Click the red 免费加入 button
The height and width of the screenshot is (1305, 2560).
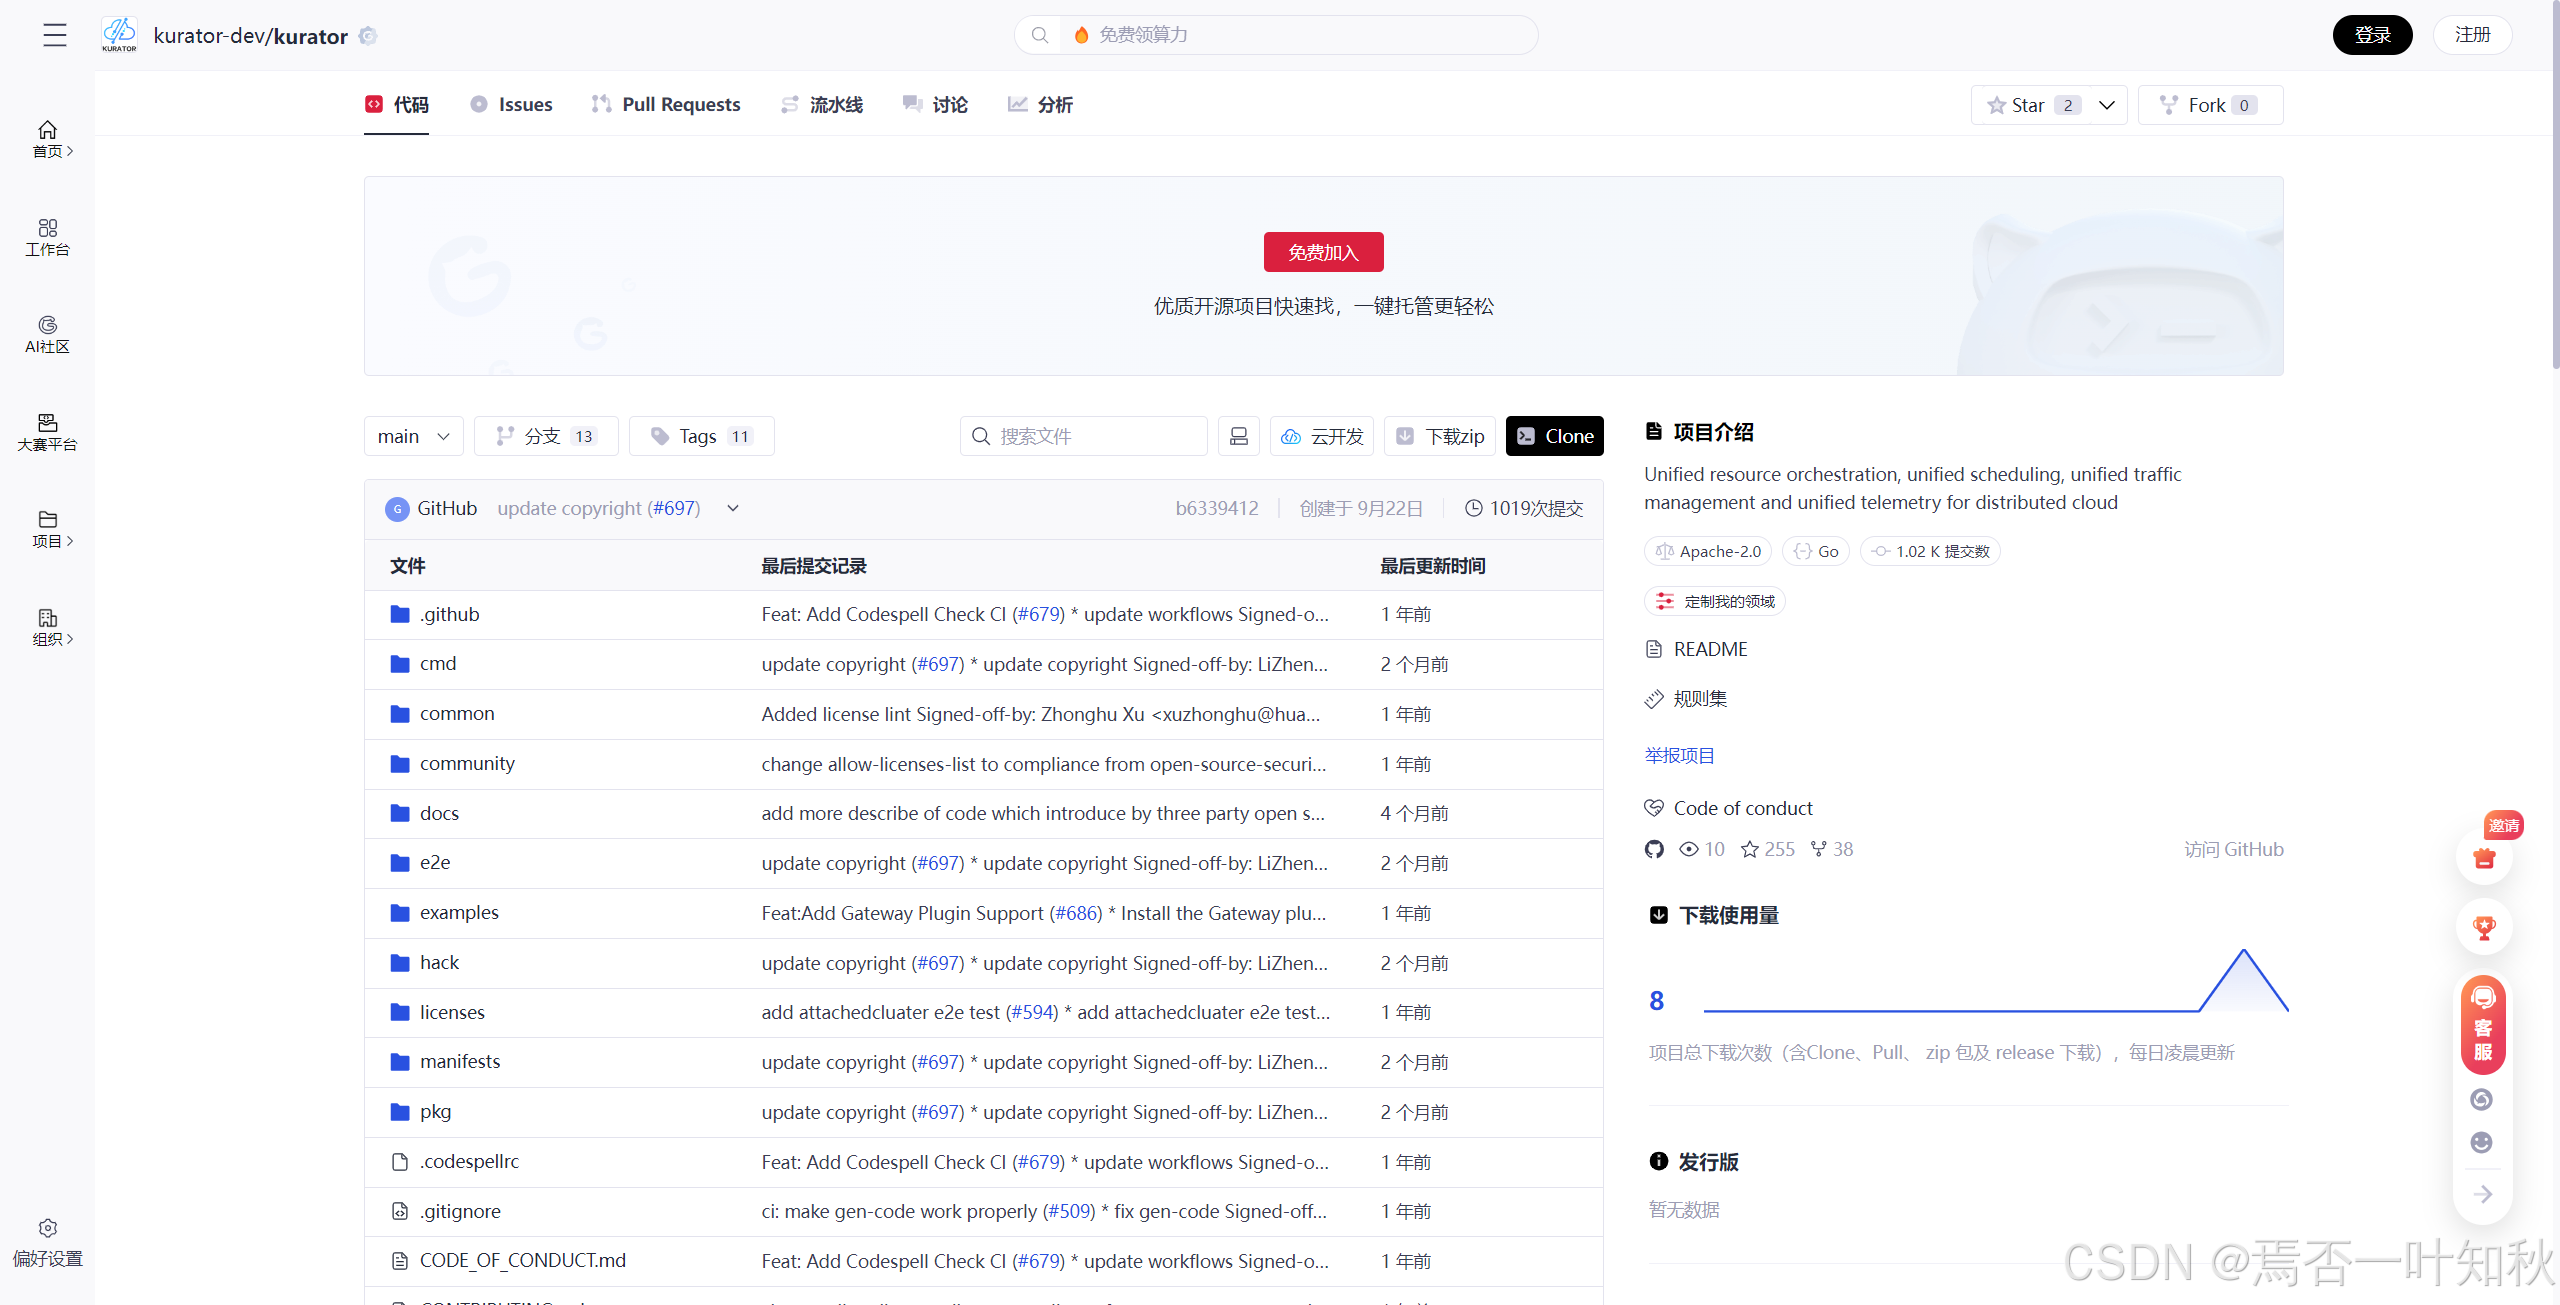click(x=1323, y=252)
